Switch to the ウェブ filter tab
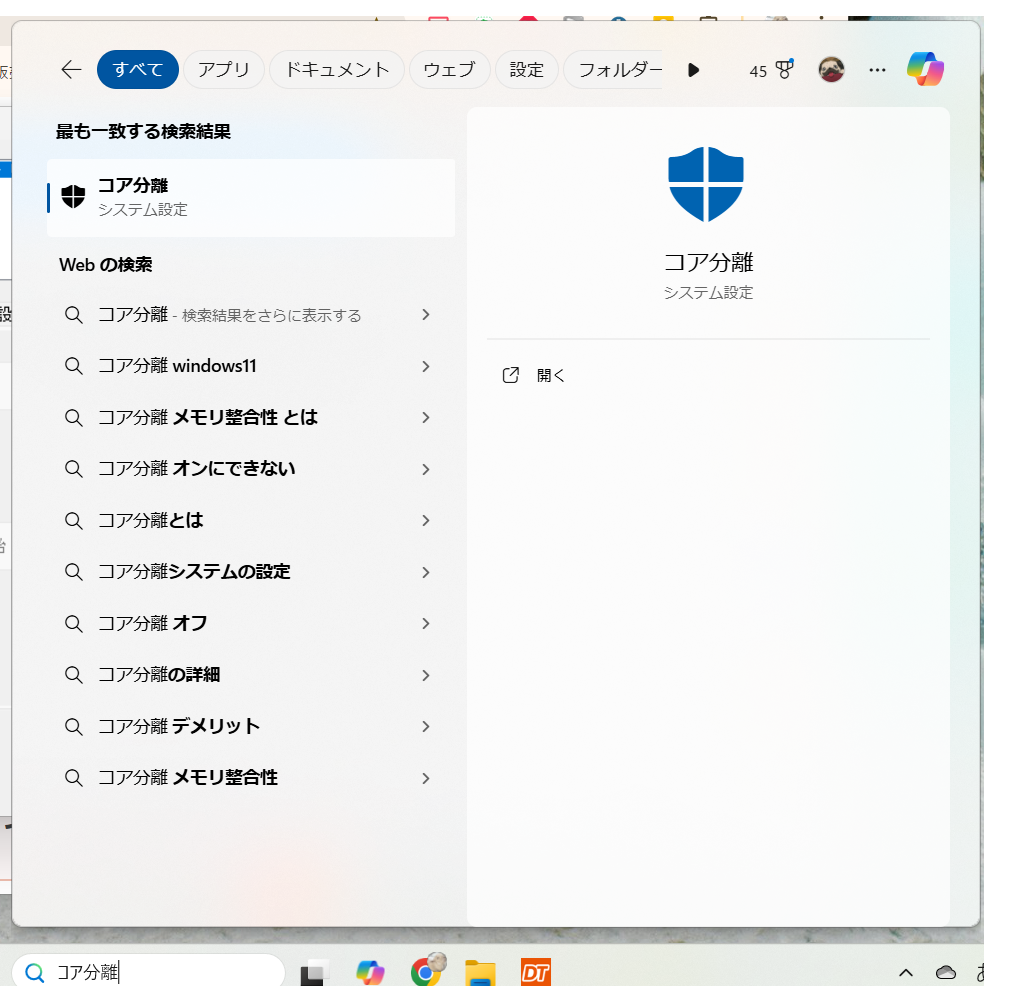 [450, 70]
